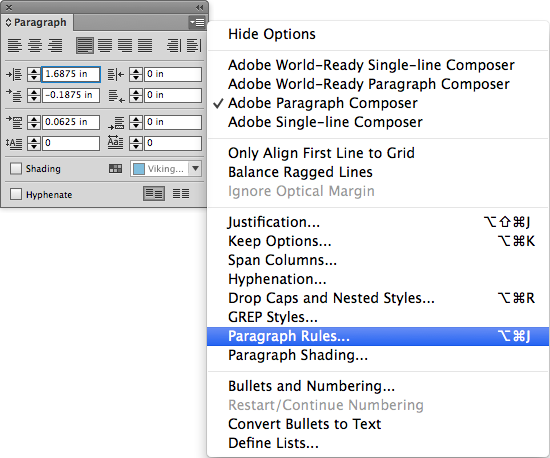Select Justify all lines icon
The image size is (550, 458).
pyautogui.click(x=145, y=46)
